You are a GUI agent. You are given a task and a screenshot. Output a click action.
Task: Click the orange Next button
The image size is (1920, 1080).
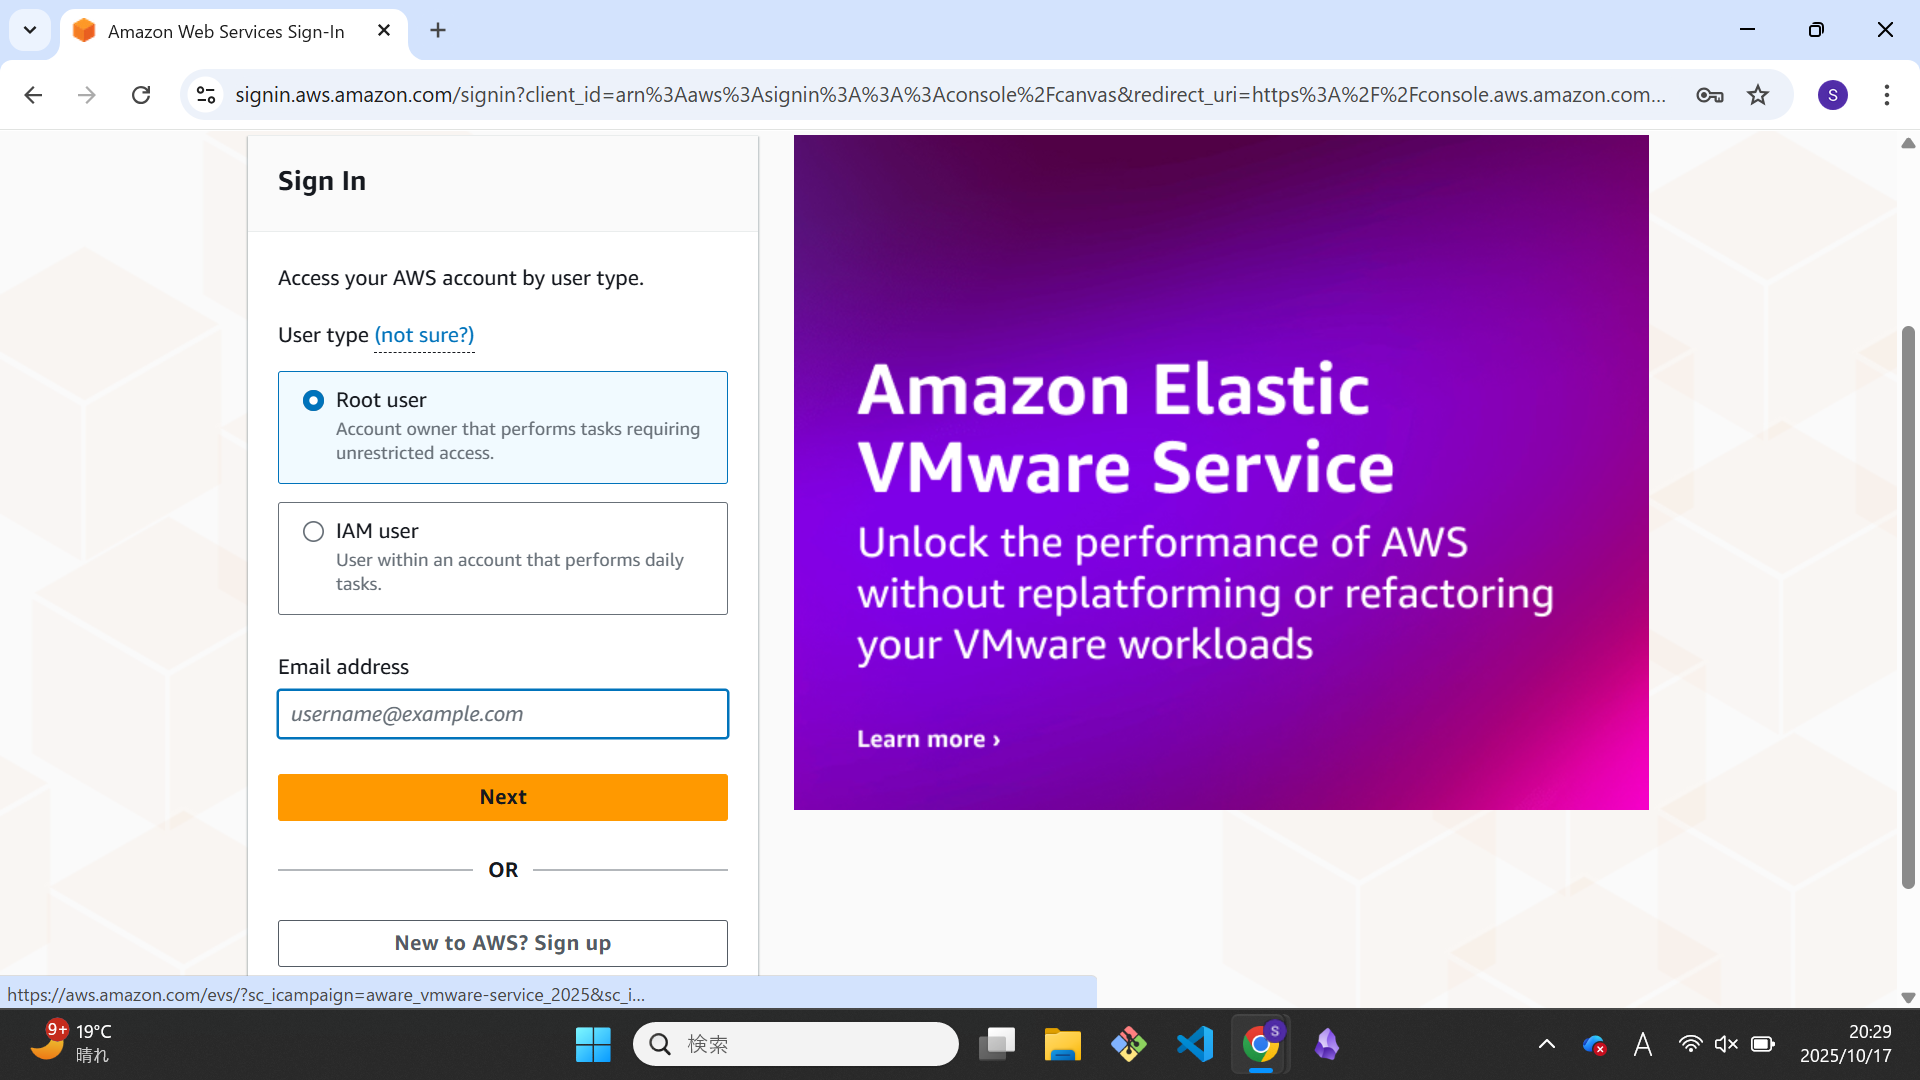tap(502, 797)
